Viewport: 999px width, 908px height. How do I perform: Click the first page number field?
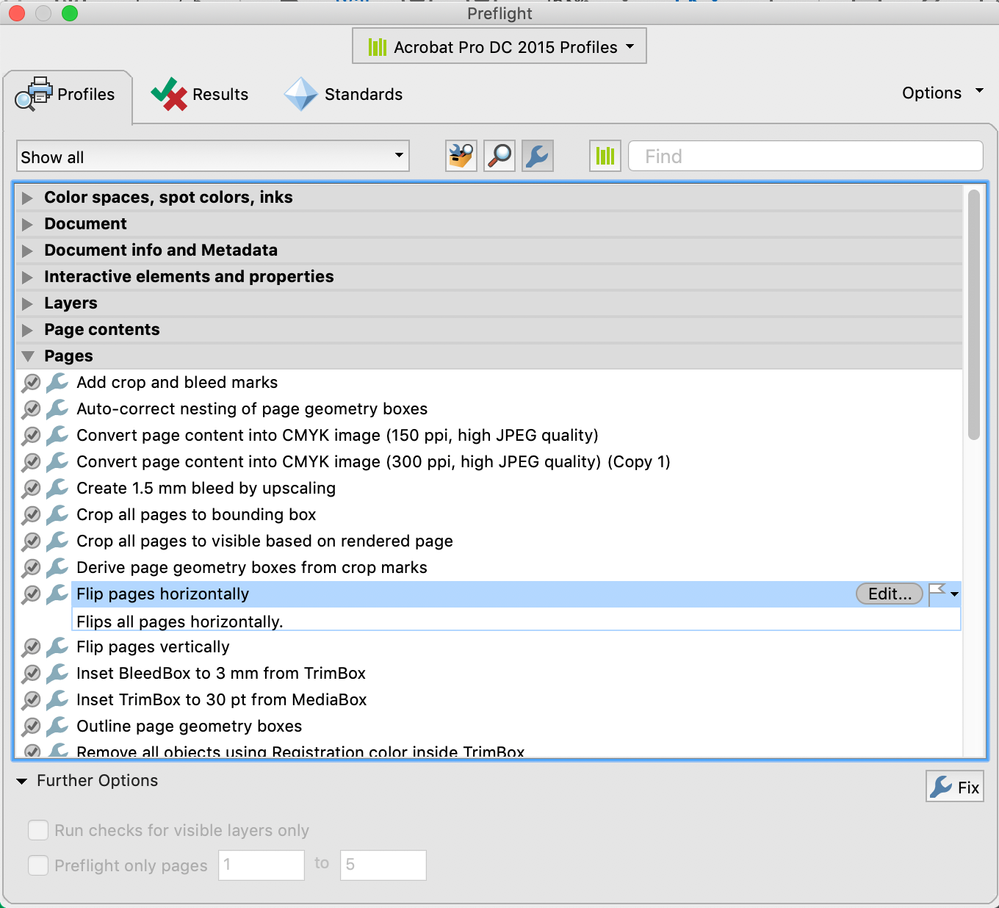pyautogui.click(x=261, y=865)
